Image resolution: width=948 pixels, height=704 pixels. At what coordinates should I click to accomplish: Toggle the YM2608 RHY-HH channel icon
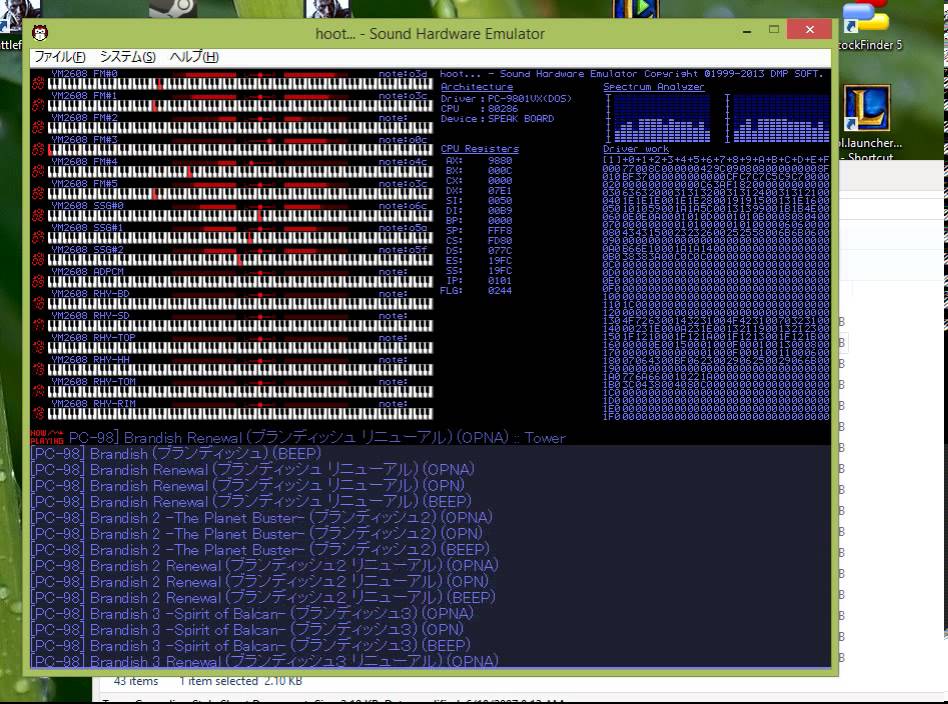point(39,369)
